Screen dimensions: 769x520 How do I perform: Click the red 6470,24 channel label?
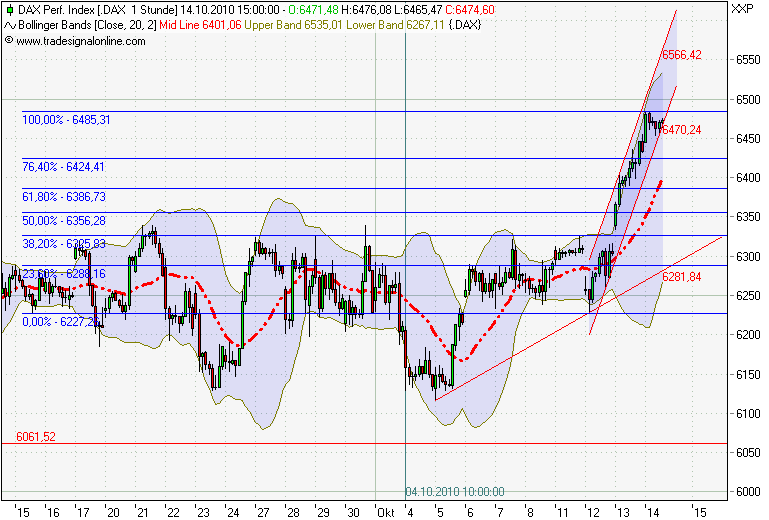tap(681, 130)
